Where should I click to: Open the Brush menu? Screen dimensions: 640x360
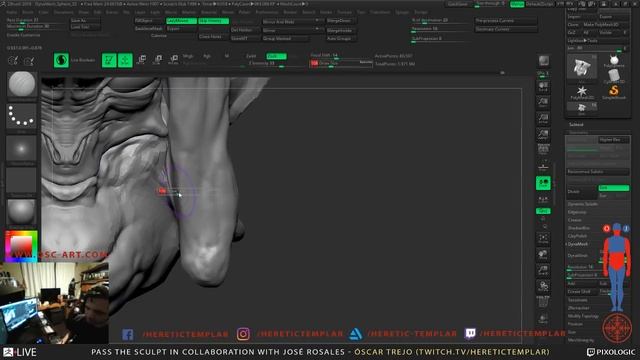point(28,12)
